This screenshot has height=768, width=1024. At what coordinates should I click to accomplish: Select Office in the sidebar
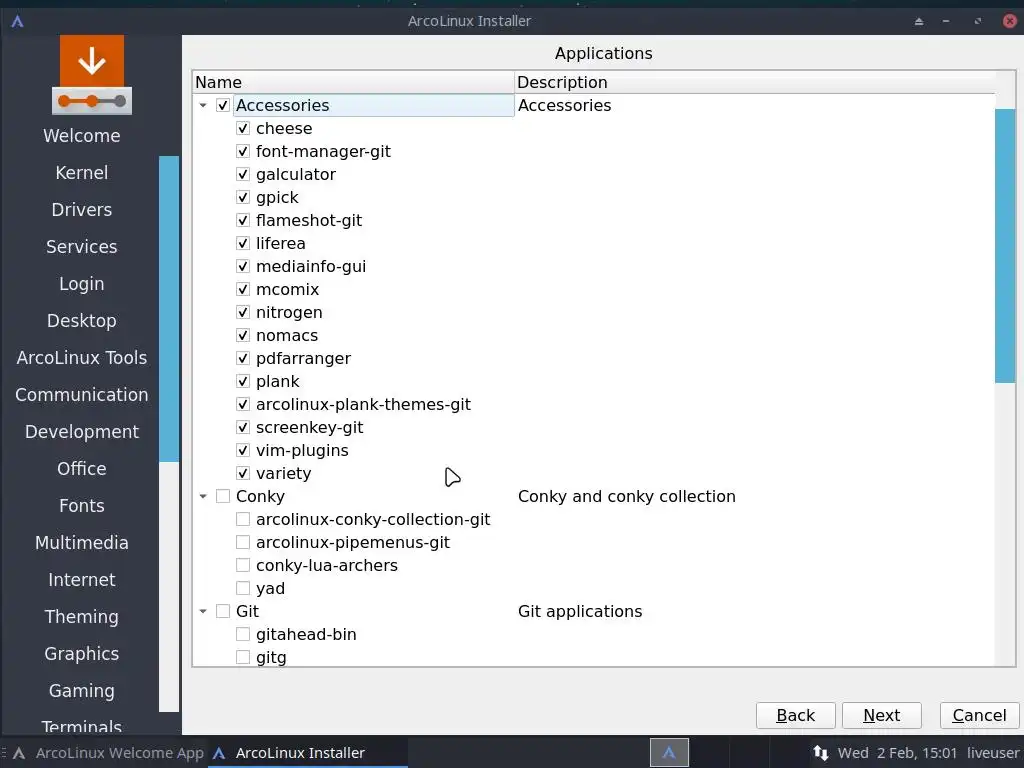(82, 469)
